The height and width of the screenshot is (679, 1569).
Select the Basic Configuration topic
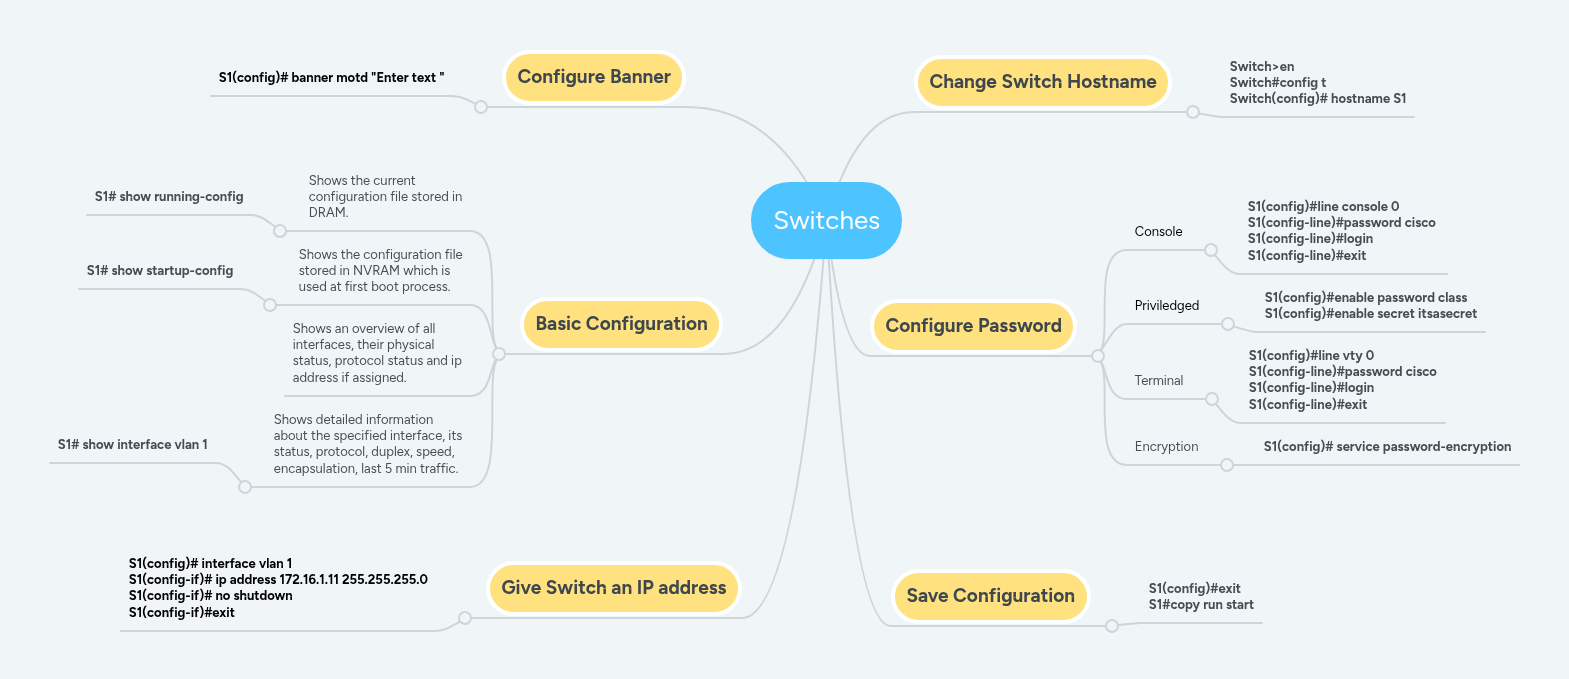click(621, 324)
